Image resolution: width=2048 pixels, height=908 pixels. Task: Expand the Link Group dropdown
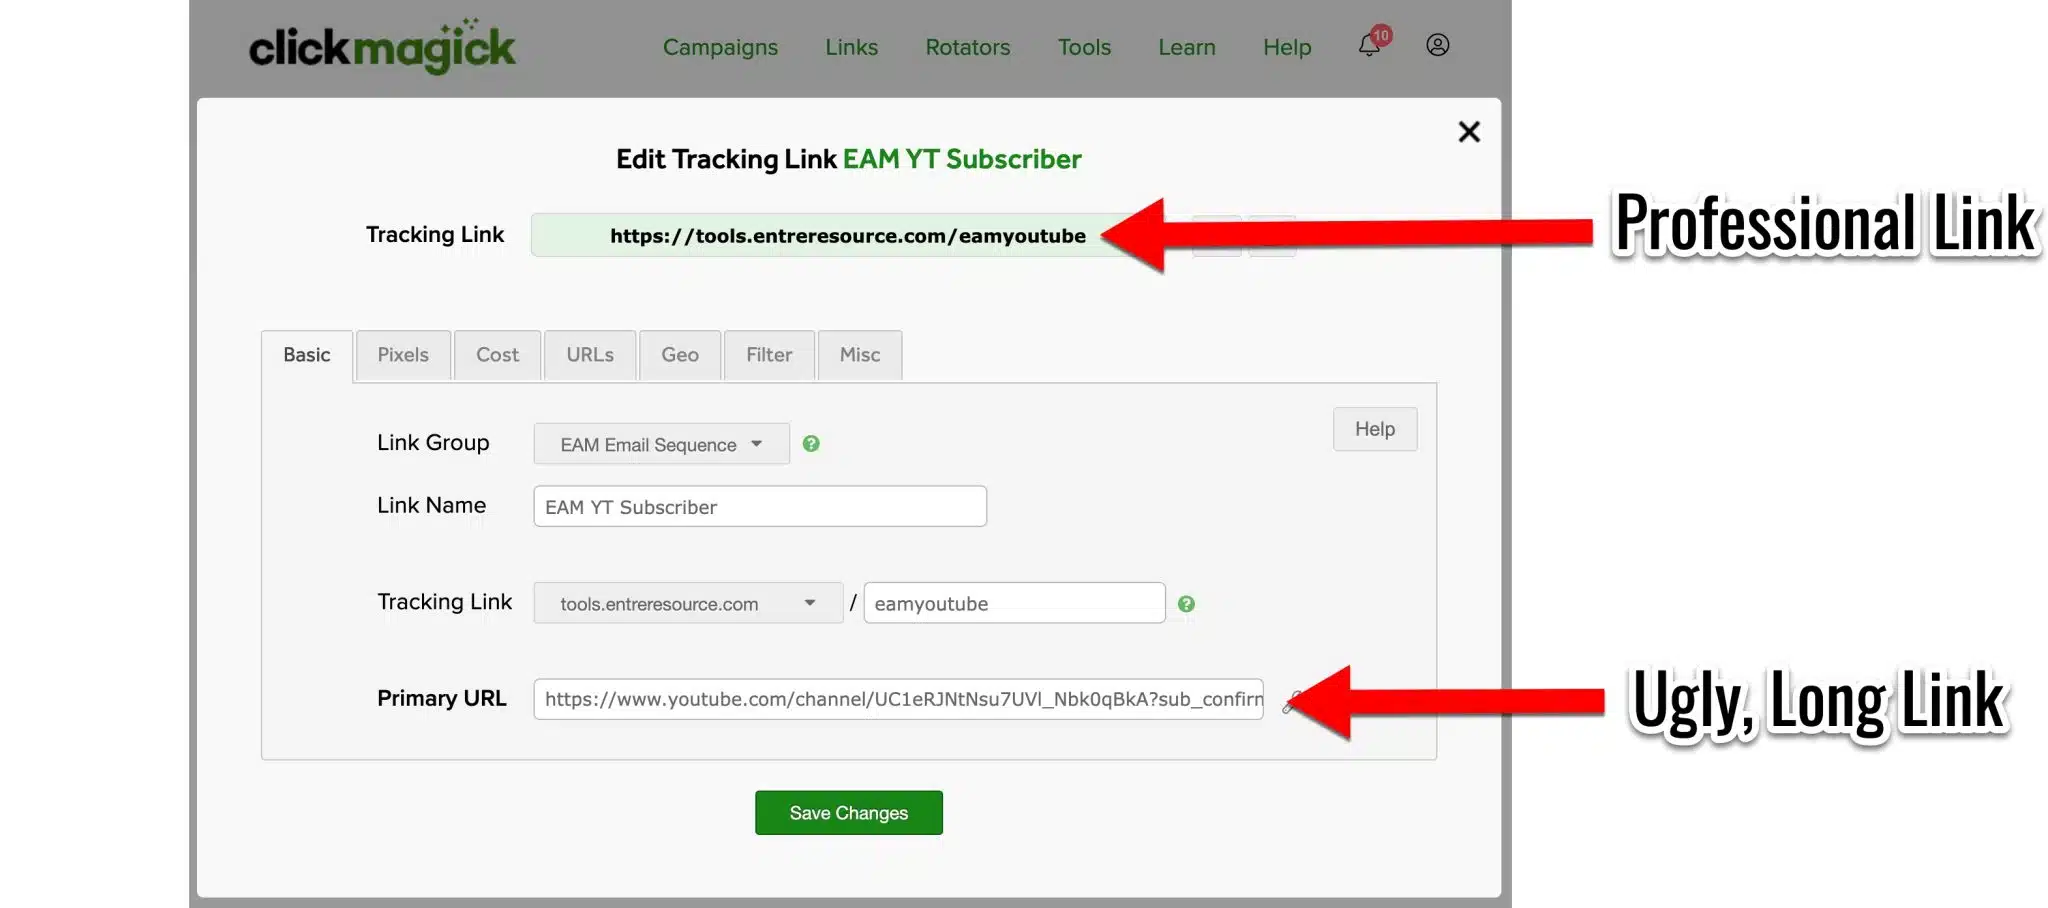tap(661, 444)
